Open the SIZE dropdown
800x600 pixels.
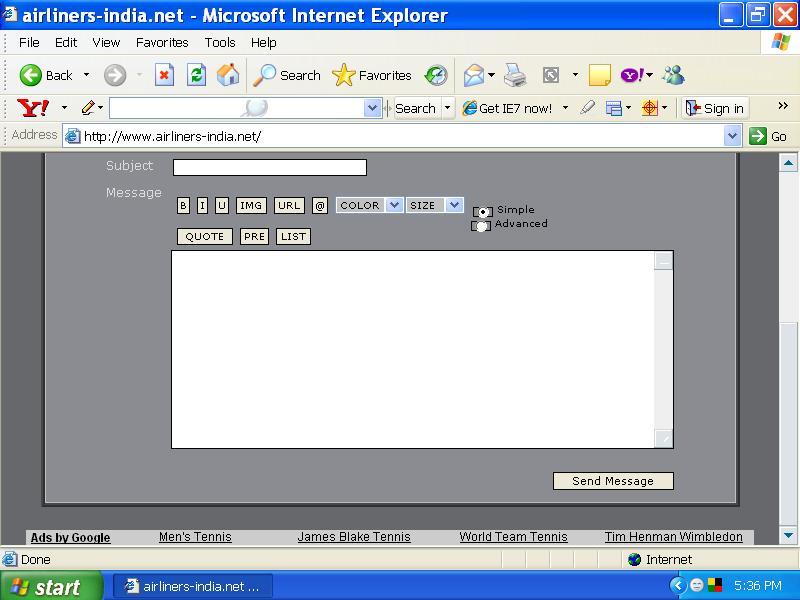click(434, 205)
